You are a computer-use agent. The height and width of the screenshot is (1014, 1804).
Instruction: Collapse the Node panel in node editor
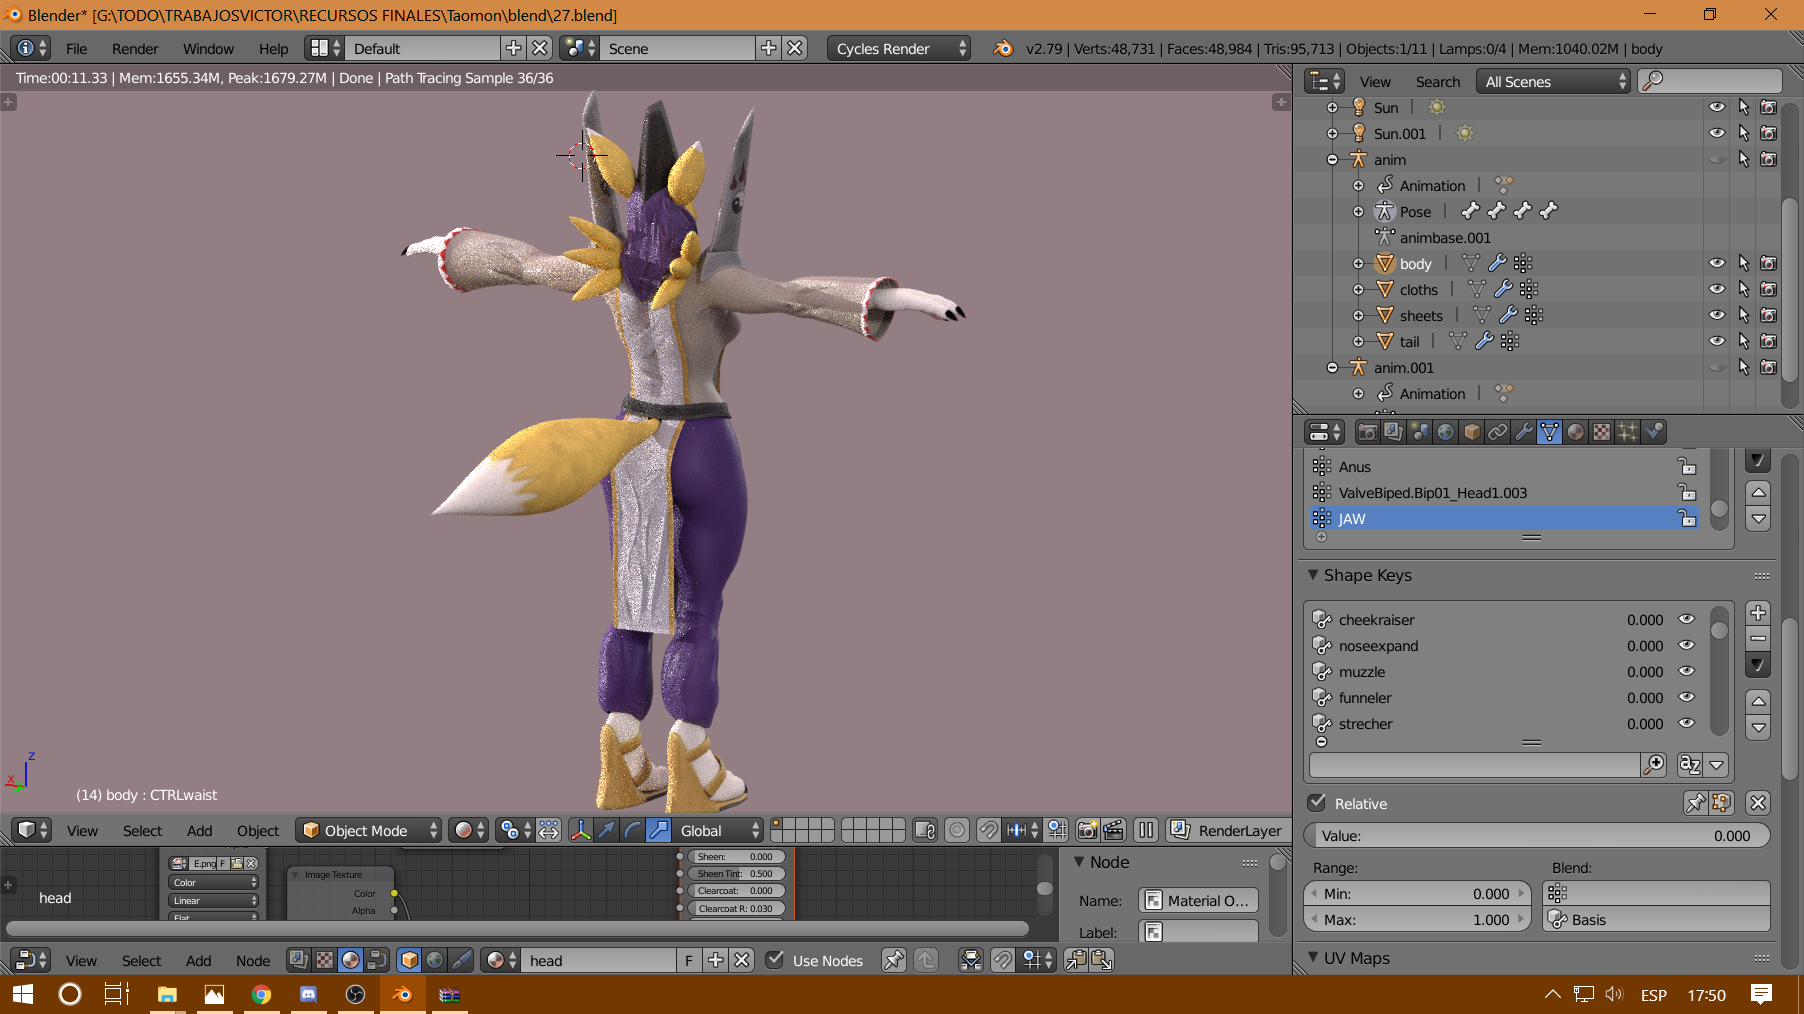(x=1079, y=862)
